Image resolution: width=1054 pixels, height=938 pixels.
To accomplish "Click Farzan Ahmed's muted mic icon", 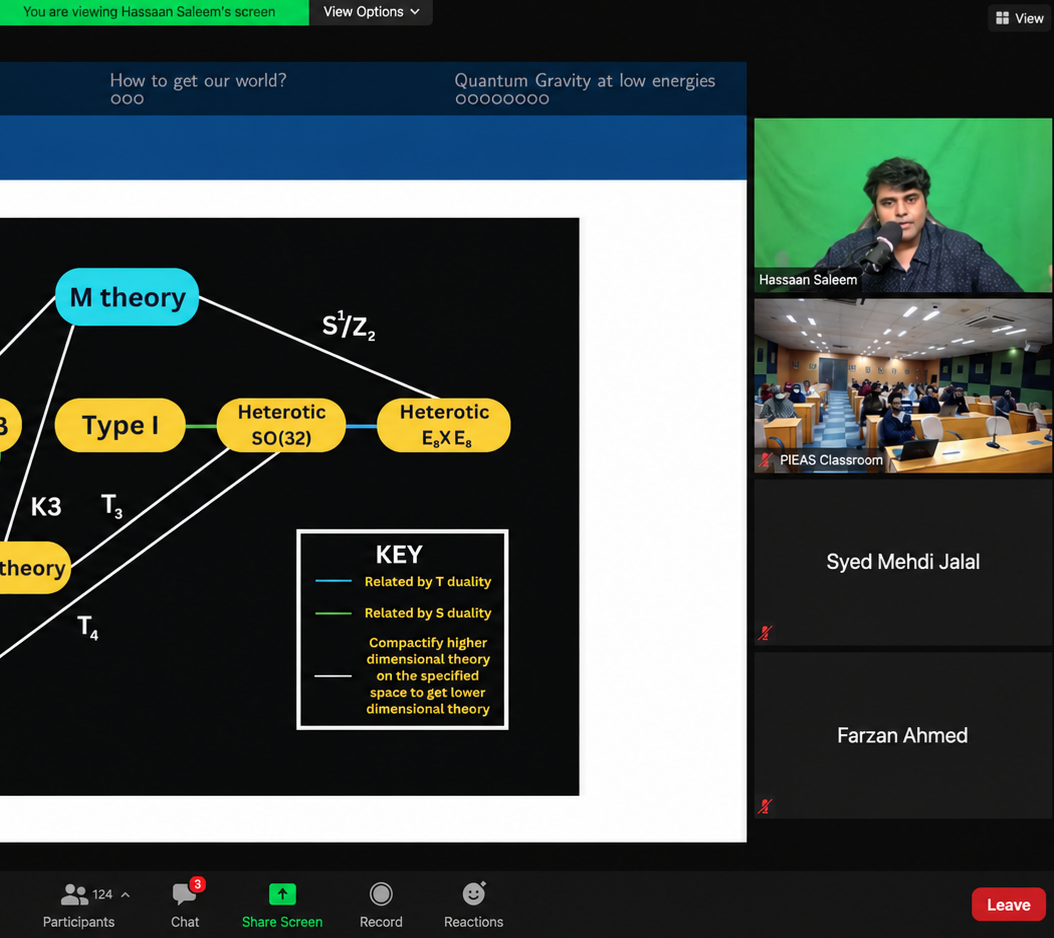I will point(765,806).
